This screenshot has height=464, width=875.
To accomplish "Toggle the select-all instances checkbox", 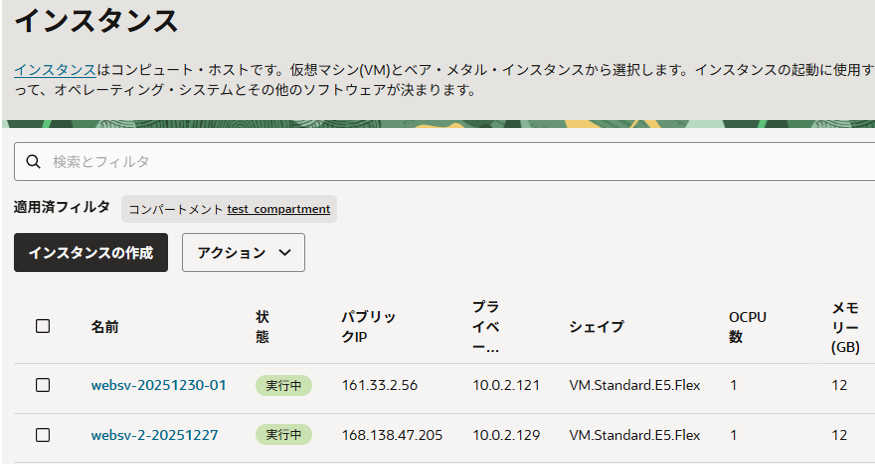I will 43,326.
